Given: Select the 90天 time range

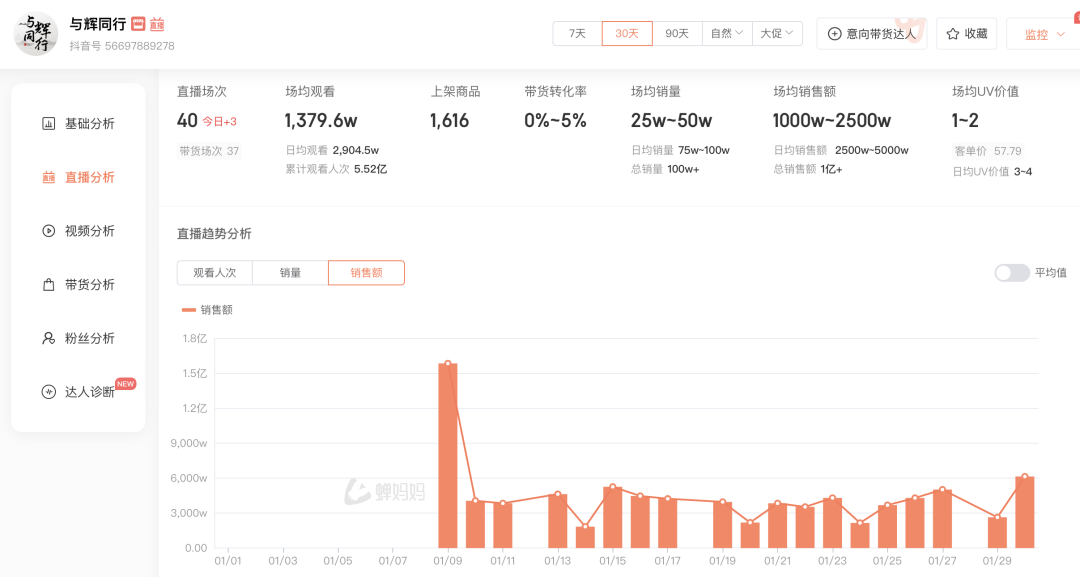Looking at the screenshot, I should pos(677,33).
